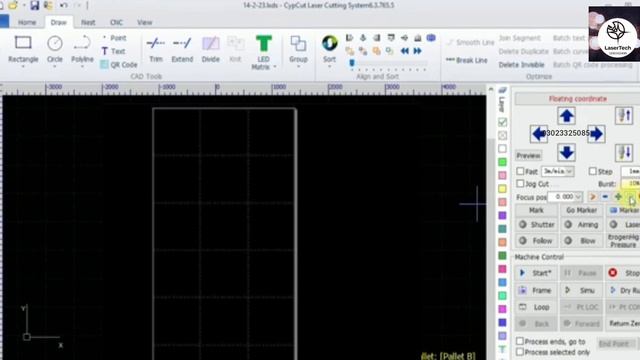Move the Align and Sort slider handle
The height and width of the screenshot is (360, 640).
pyautogui.click(x=352, y=63)
